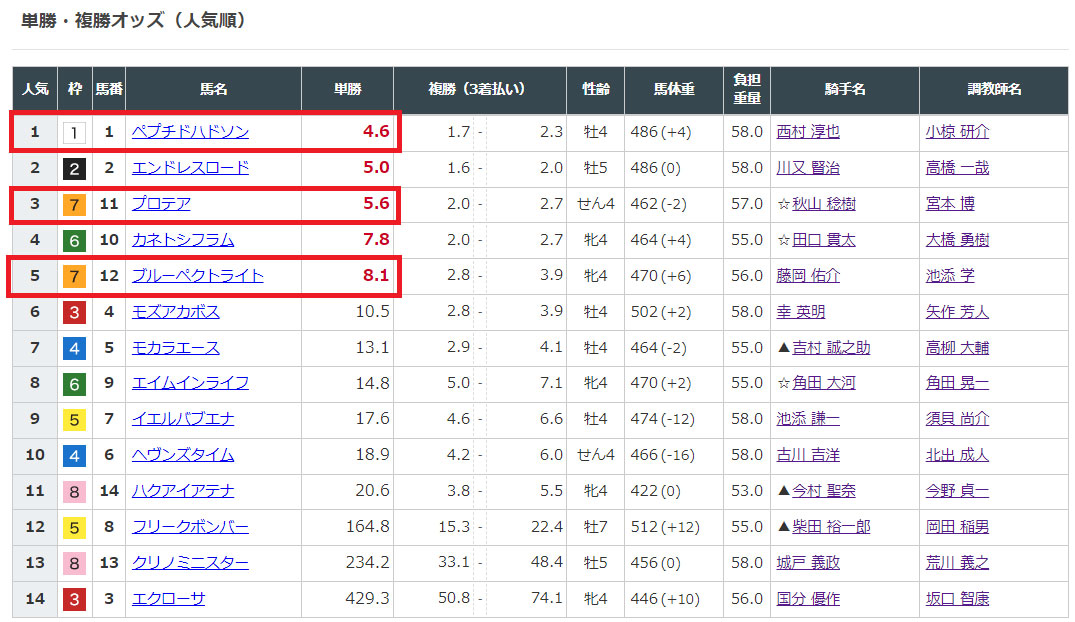1075x622 pixels.
Task: Click the pink frame 8 box beside ハクアイアテナ
Action: (74, 491)
